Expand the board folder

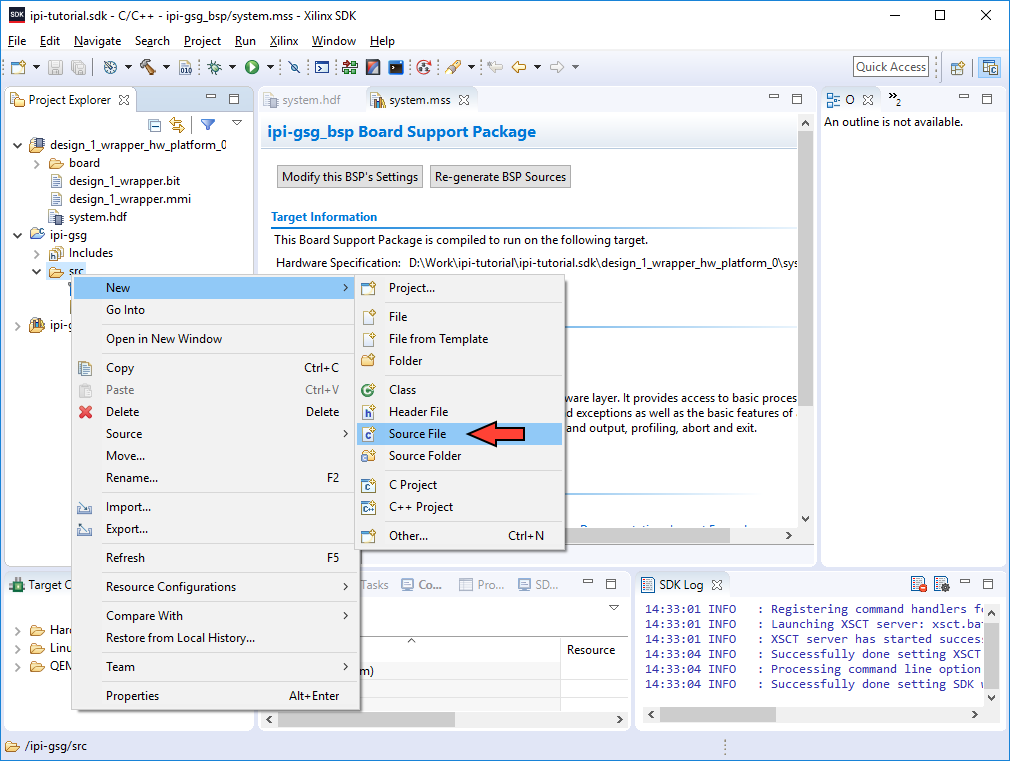pos(37,164)
